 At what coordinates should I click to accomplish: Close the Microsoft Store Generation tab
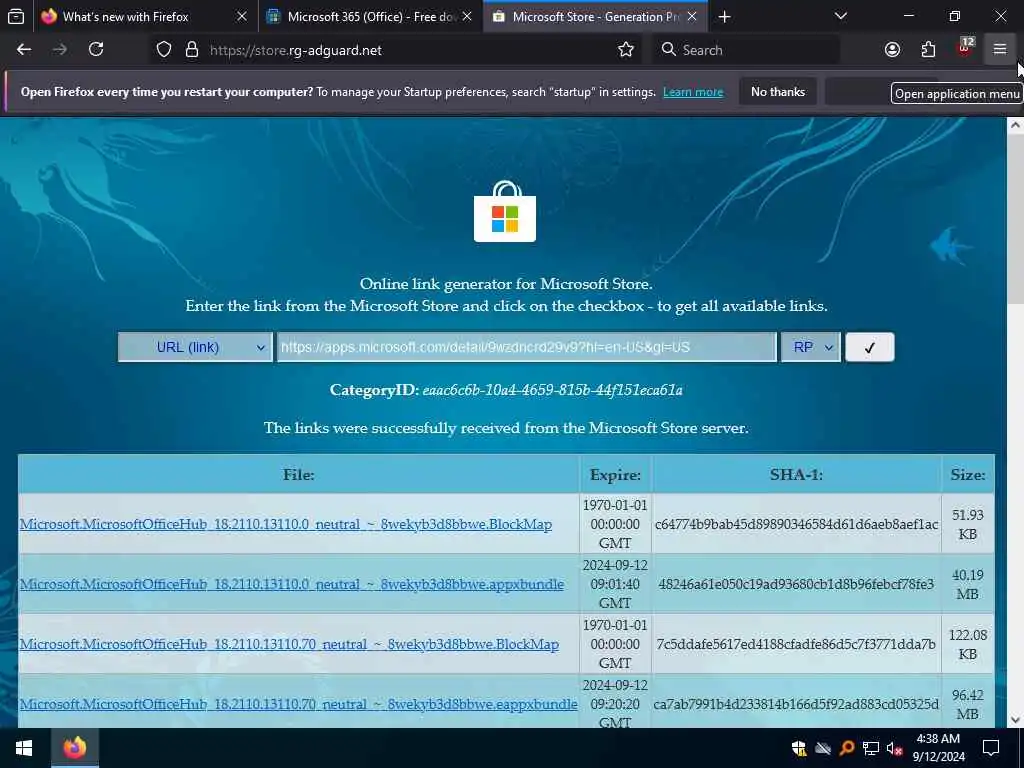click(692, 17)
